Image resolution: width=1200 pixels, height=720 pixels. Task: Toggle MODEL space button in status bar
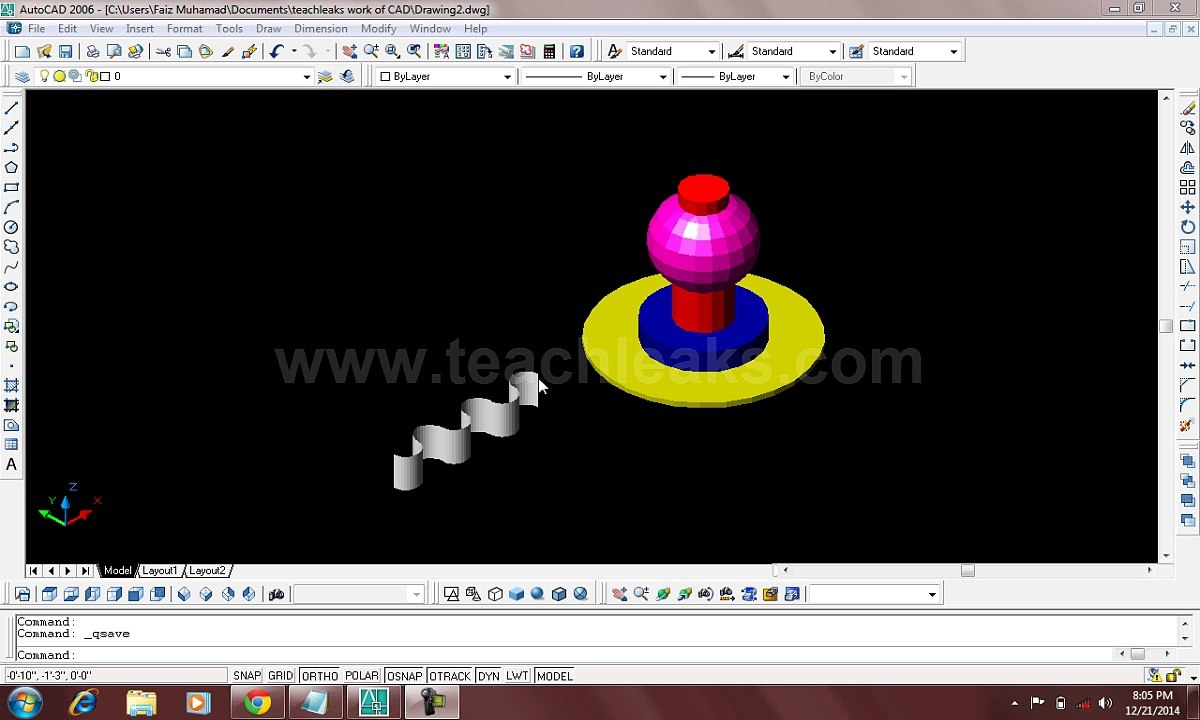554,676
